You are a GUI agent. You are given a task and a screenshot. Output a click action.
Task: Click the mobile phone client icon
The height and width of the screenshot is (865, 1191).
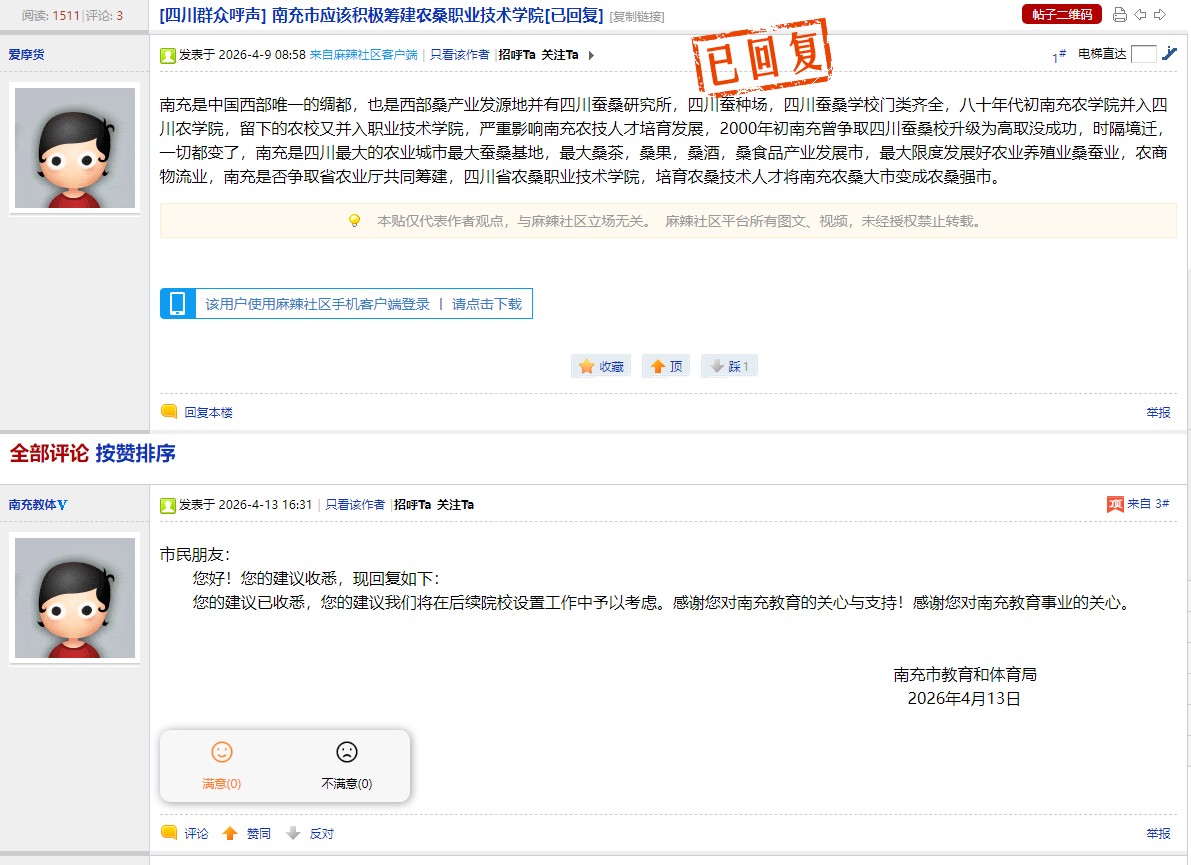click(x=177, y=304)
